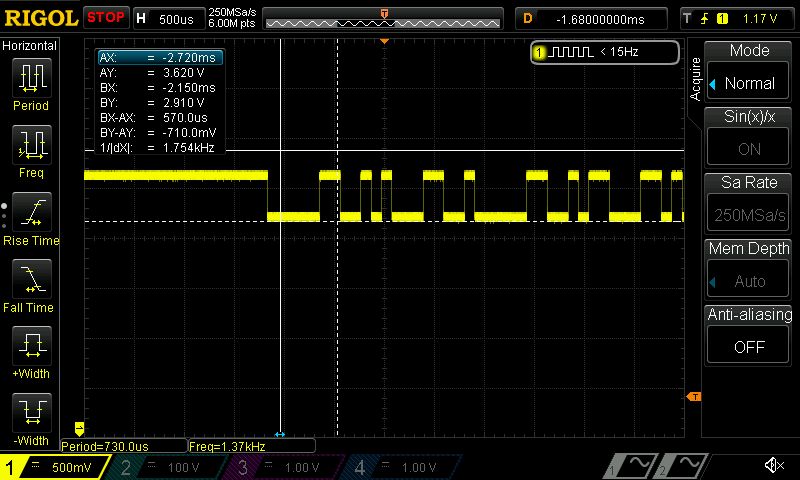Click the STOP run status indicator
The height and width of the screenshot is (480, 800).
(106, 18)
